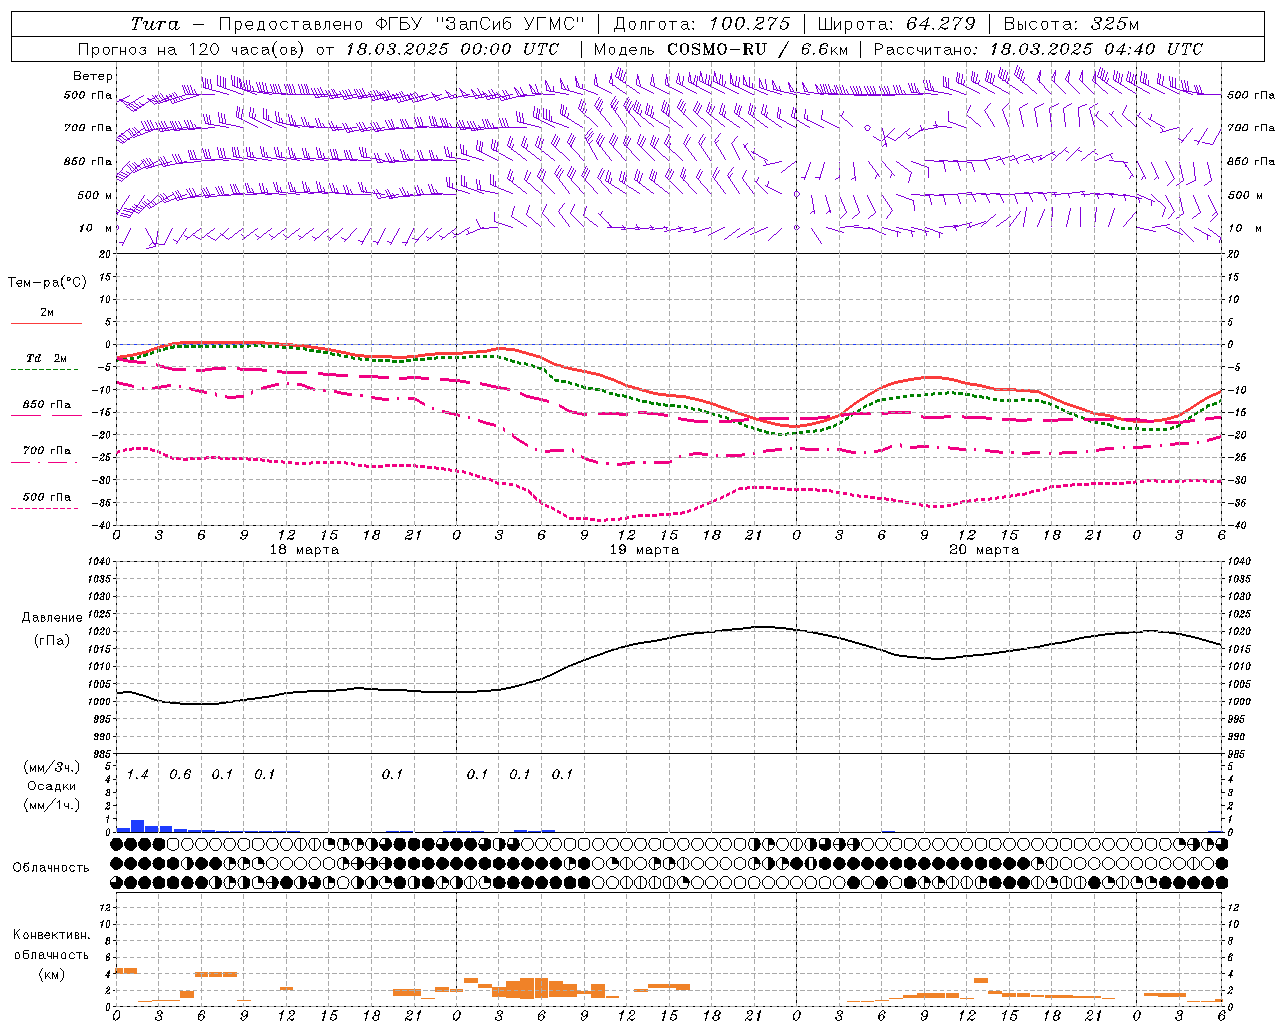This screenshot has height=1024, width=1280.
Task: Select the "Широта: 64.279" latitude value
Action: pyautogui.click(x=896, y=24)
